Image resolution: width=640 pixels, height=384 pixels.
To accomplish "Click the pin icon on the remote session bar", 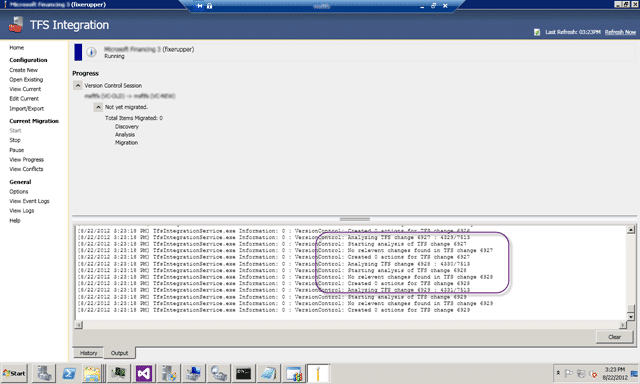I will [199, 6].
